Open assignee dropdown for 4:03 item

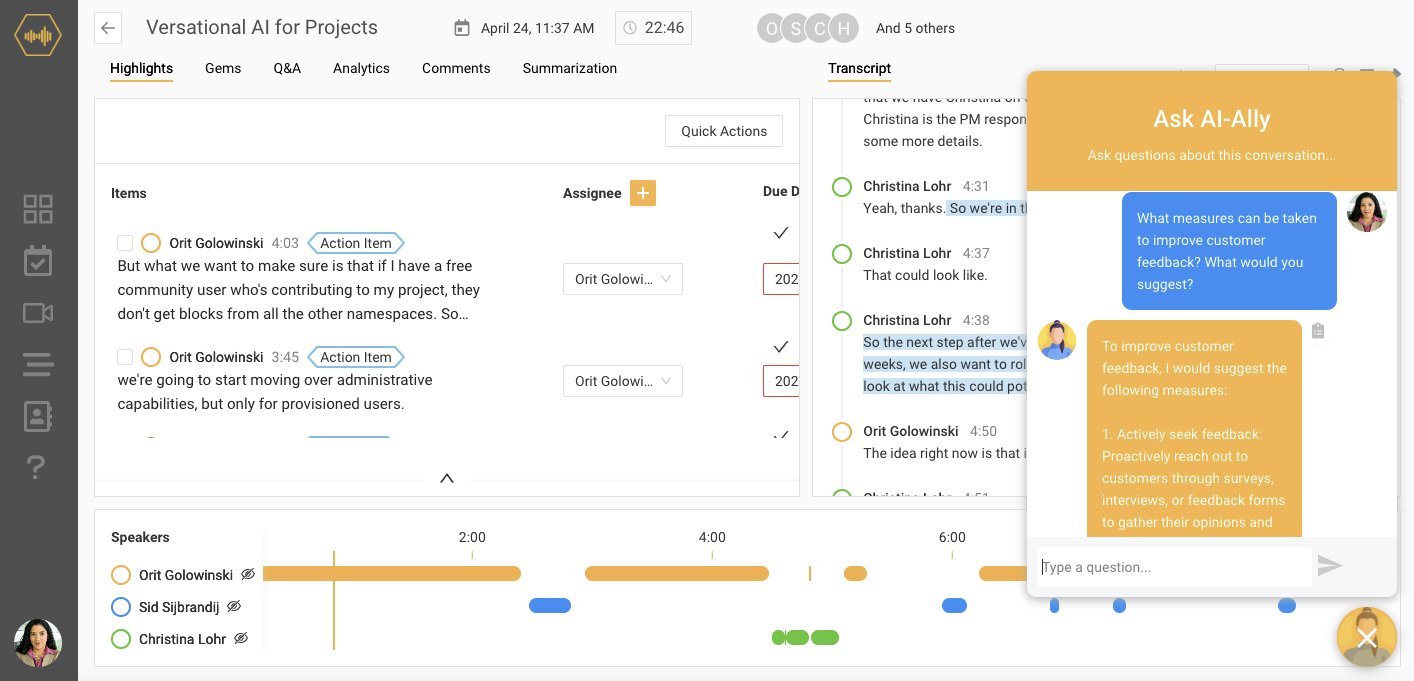622,279
